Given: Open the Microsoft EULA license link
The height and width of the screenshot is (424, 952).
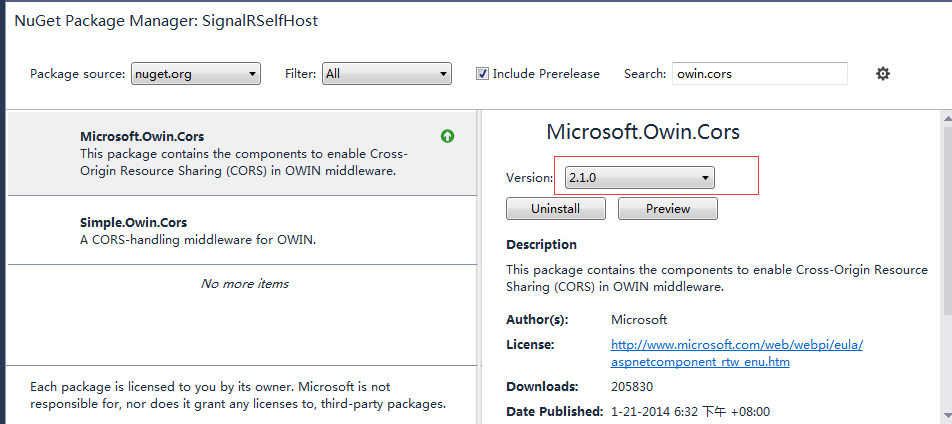Looking at the screenshot, I should click(736, 353).
